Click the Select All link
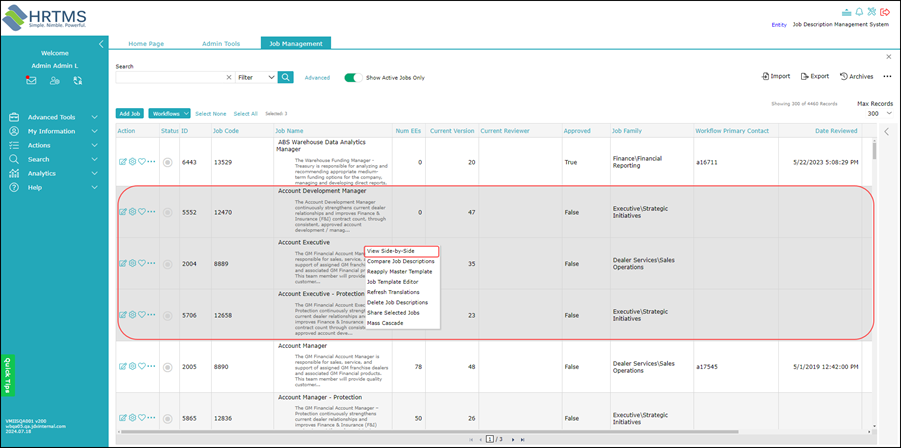Image resolution: width=901 pixels, height=448 pixels. (245, 114)
